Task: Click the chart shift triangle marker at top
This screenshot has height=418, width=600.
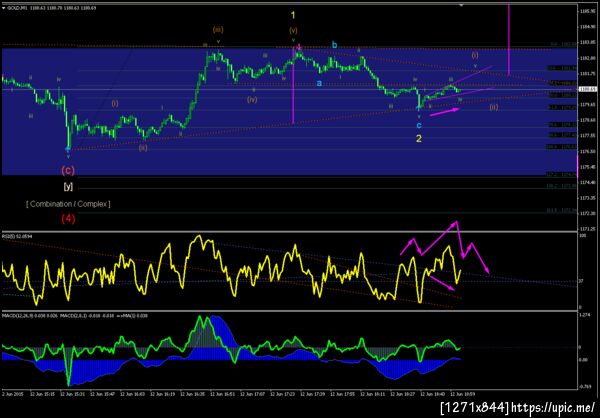Action: click(x=461, y=5)
